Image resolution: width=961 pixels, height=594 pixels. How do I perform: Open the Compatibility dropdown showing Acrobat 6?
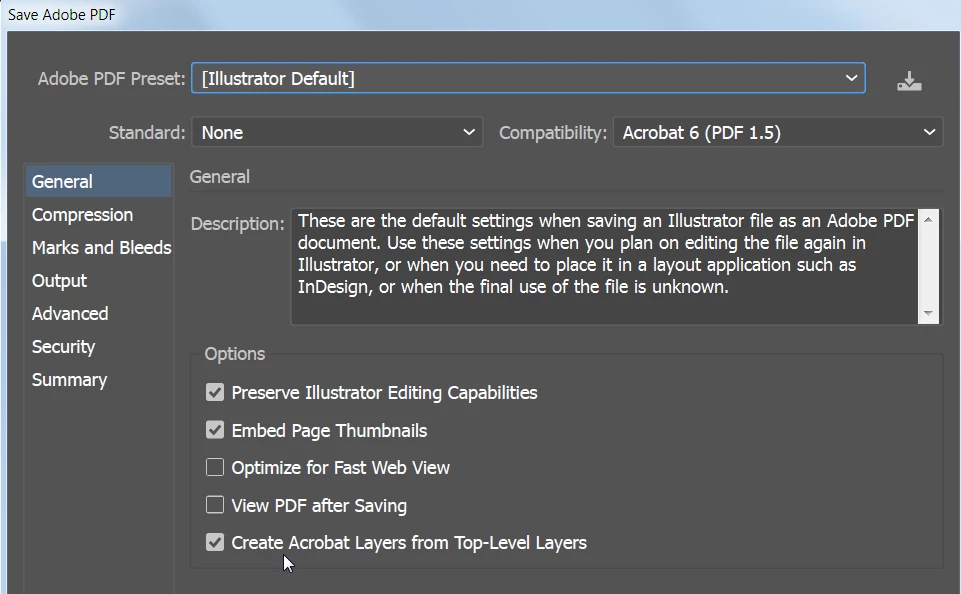click(x=778, y=132)
